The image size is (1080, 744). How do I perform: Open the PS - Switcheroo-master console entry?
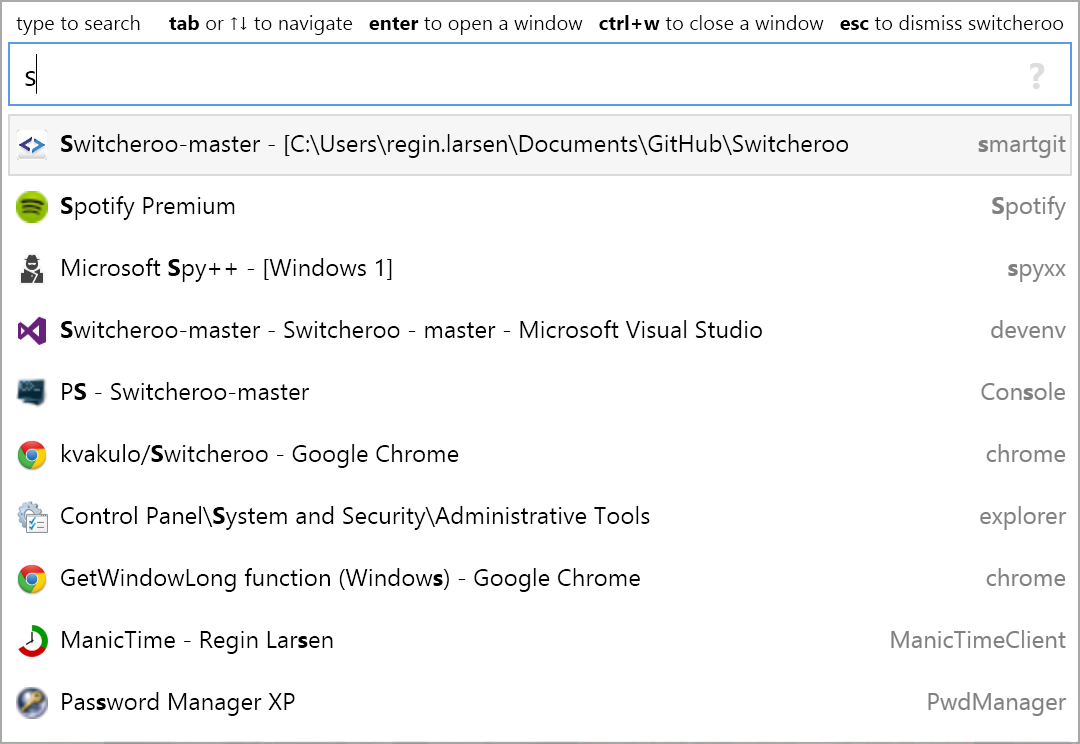click(x=540, y=393)
